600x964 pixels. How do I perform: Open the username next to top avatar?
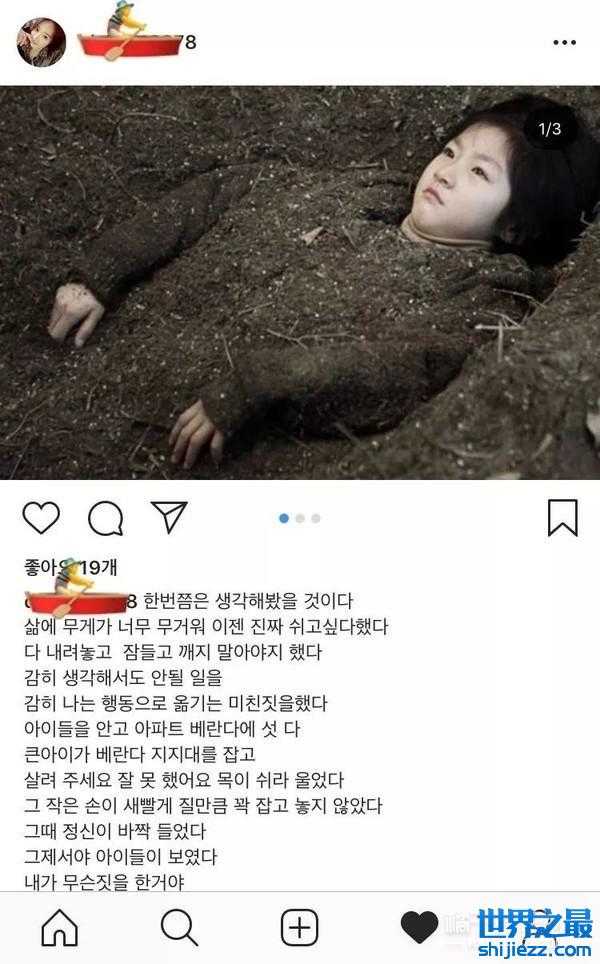tap(136, 42)
